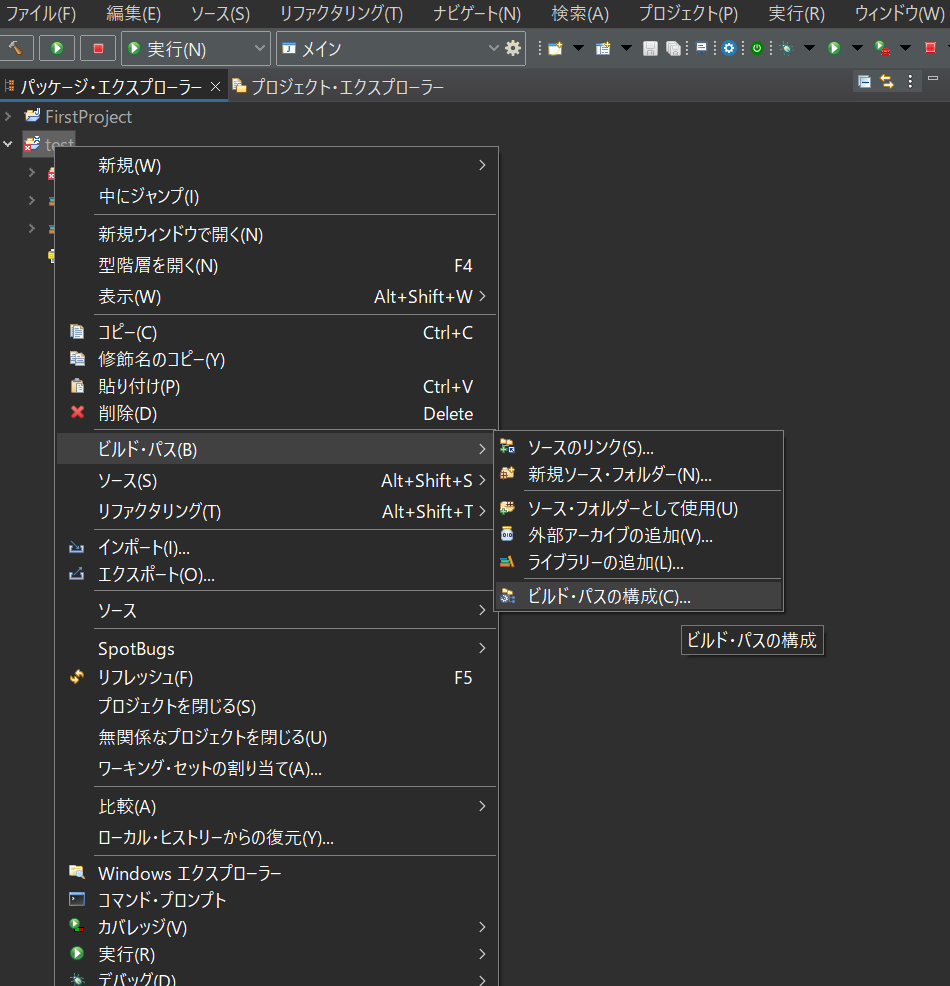
Task: Click the Save All icon
Action: pos(674,47)
